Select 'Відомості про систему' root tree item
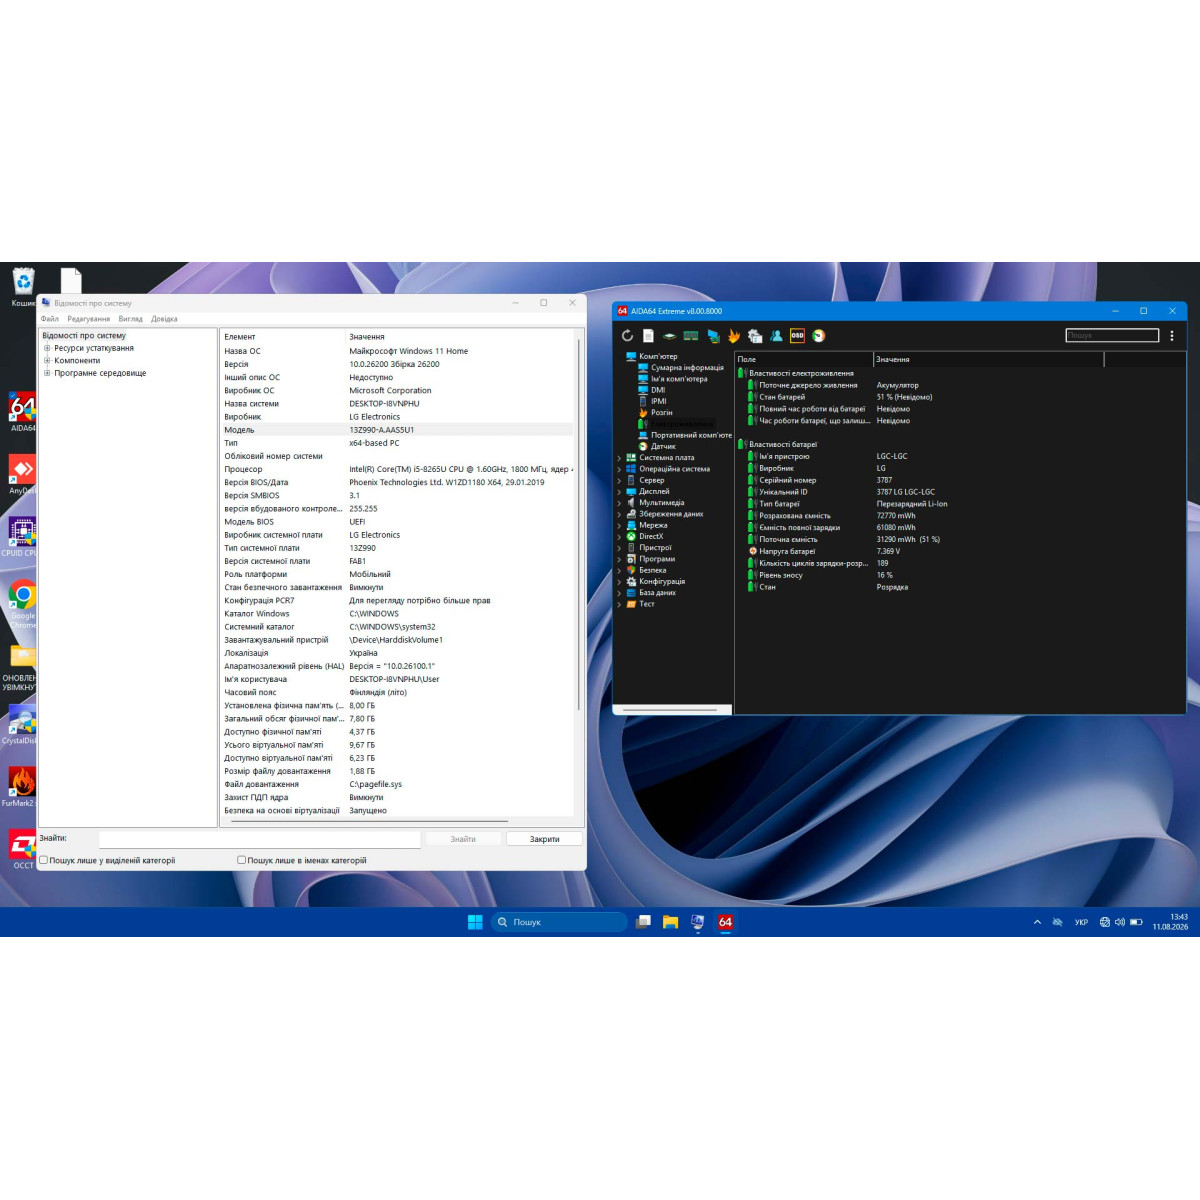The height and width of the screenshot is (1200, 1200). 84,336
